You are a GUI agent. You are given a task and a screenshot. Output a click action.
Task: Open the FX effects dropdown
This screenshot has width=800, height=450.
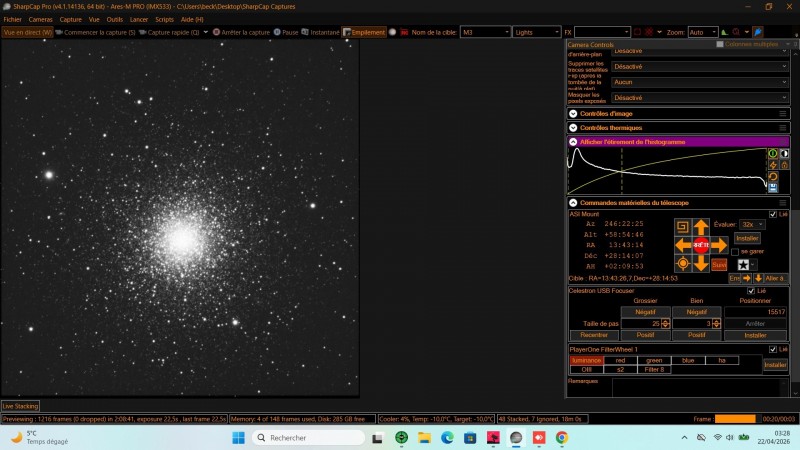coord(603,32)
